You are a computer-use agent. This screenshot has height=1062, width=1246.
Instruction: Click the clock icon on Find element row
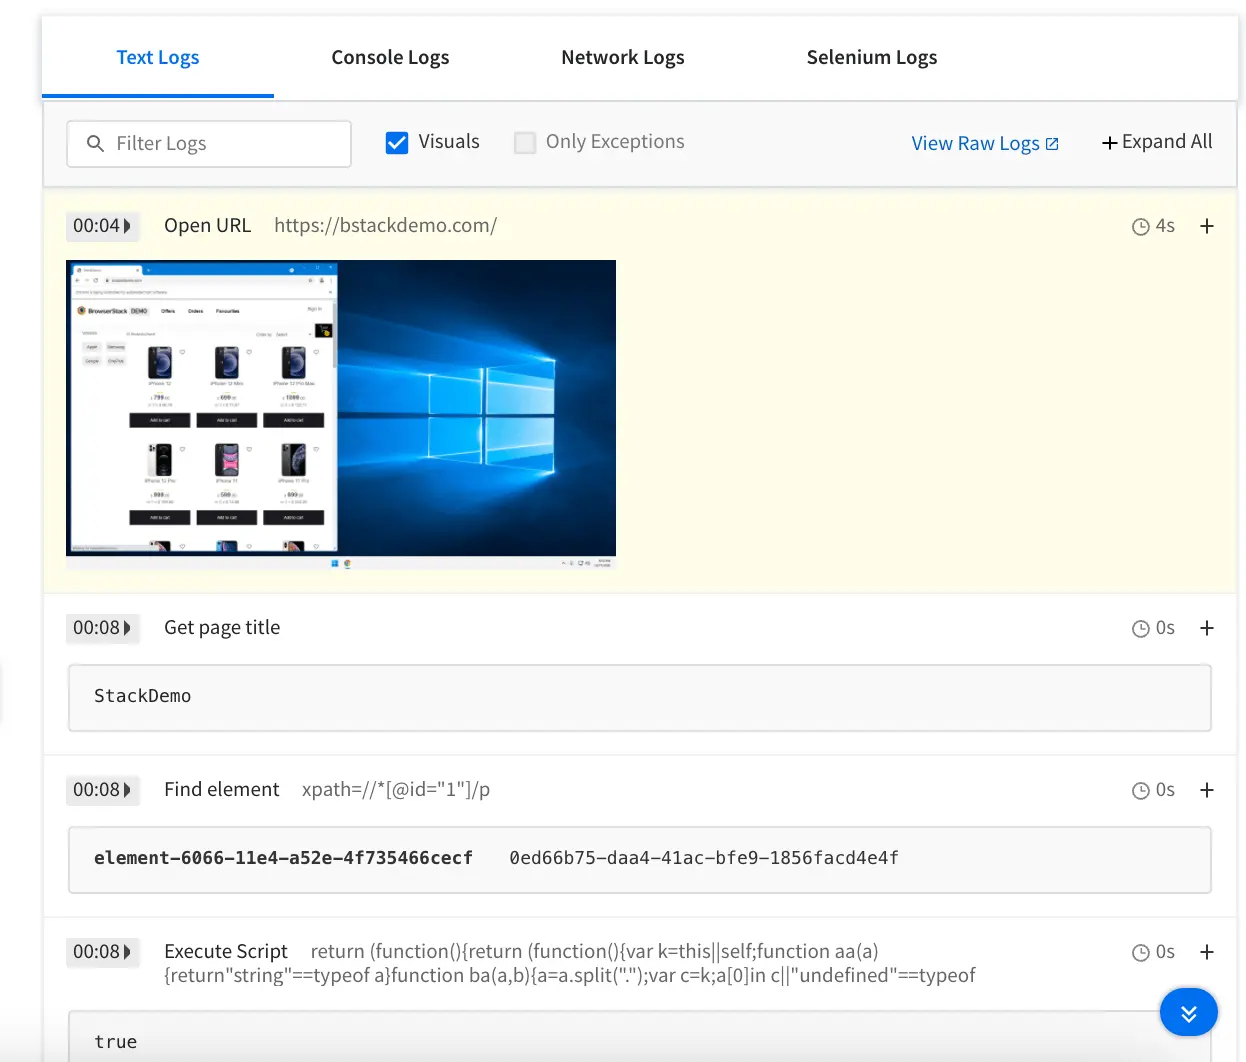tap(1140, 791)
